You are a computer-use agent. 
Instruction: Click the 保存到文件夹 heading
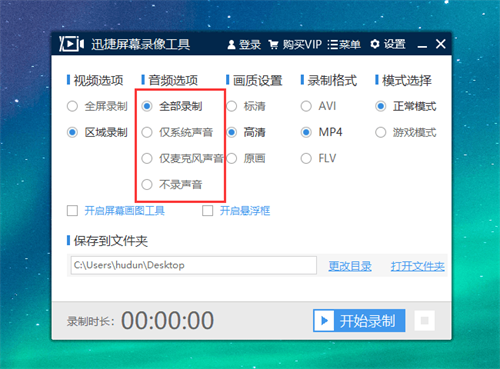111,241
